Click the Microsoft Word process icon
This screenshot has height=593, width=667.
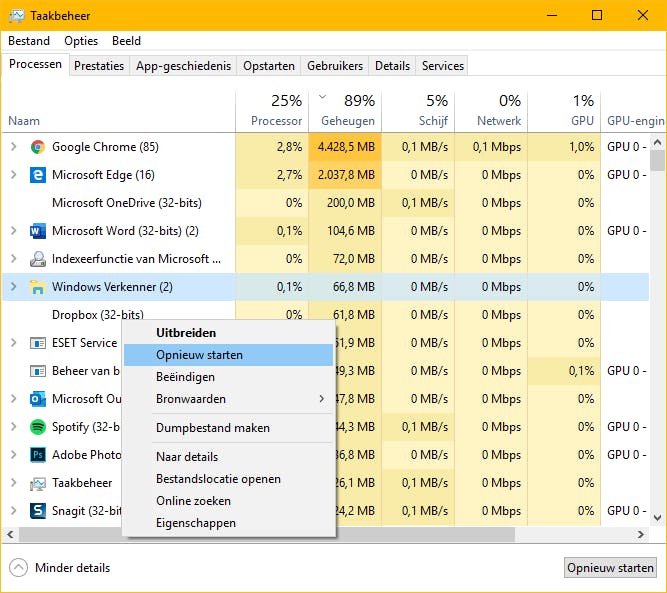[38, 231]
